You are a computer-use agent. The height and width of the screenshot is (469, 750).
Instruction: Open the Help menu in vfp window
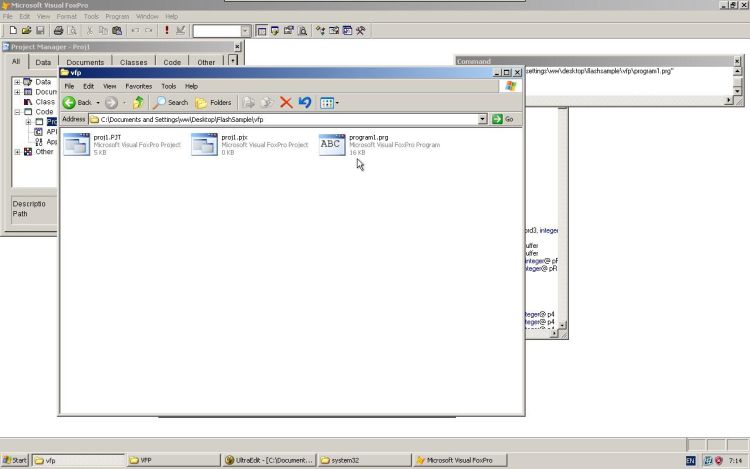pos(191,87)
